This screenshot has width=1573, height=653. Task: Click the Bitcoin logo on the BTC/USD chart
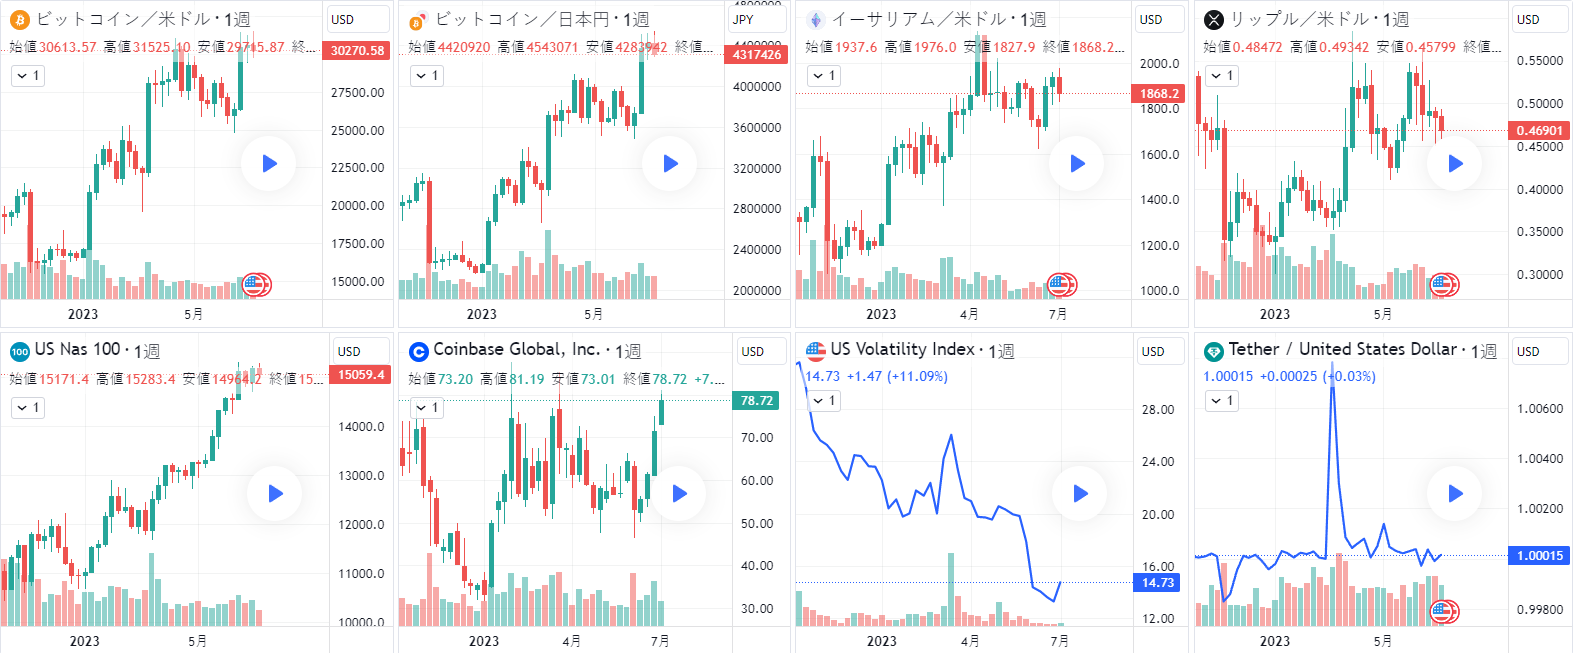click(x=20, y=19)
